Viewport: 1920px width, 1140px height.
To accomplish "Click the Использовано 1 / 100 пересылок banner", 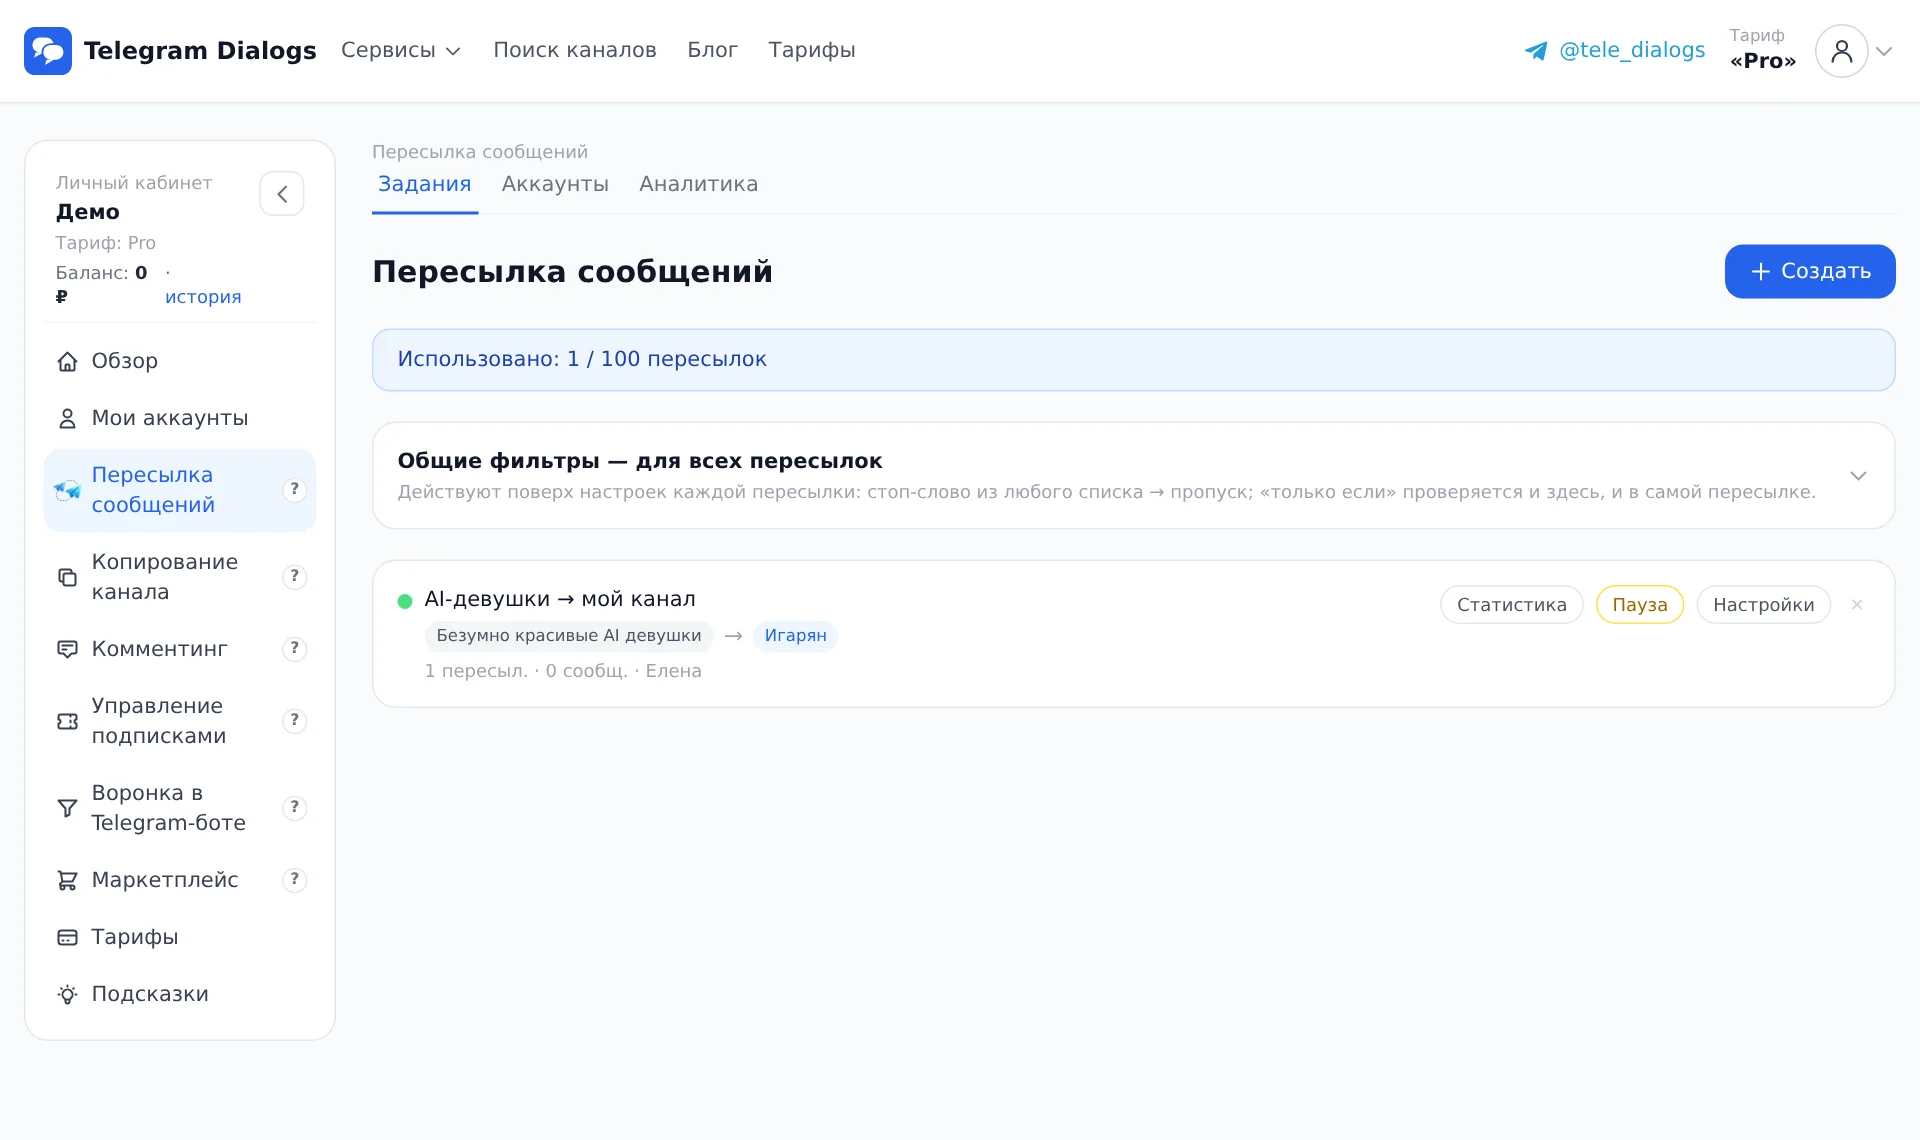I will coord(1133,360).
